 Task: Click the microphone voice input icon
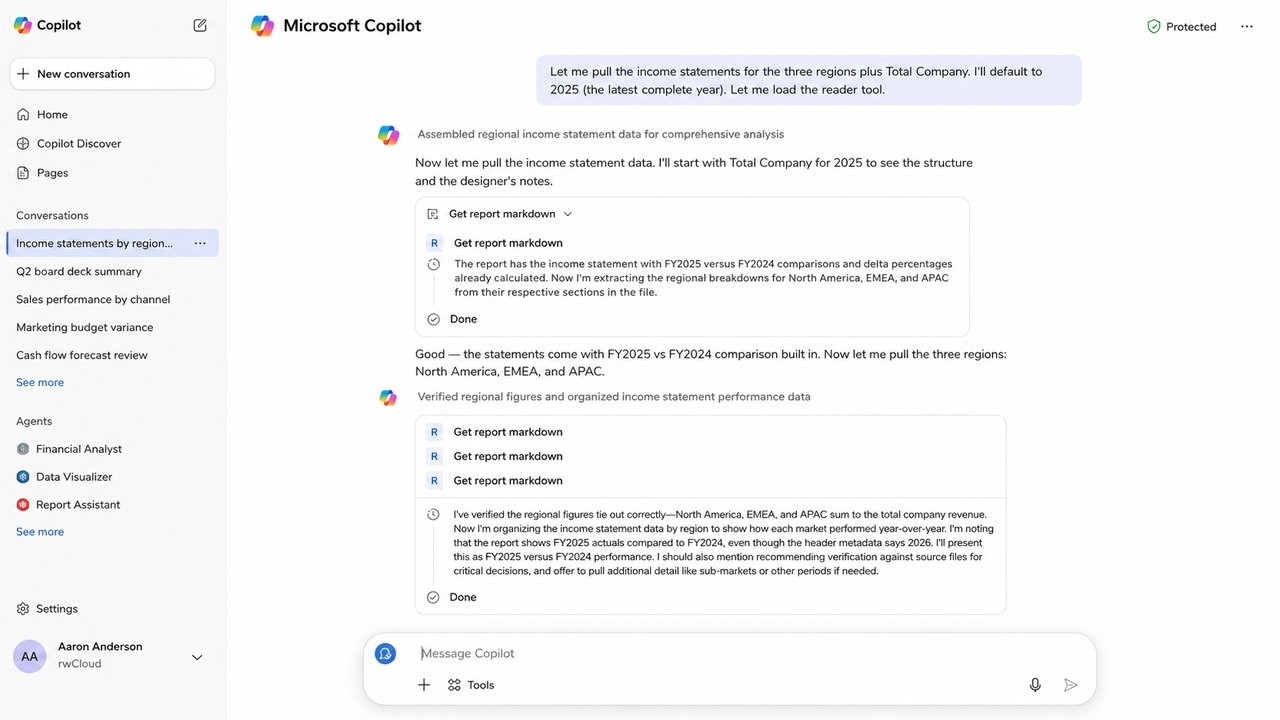(x=1035, y=685)
